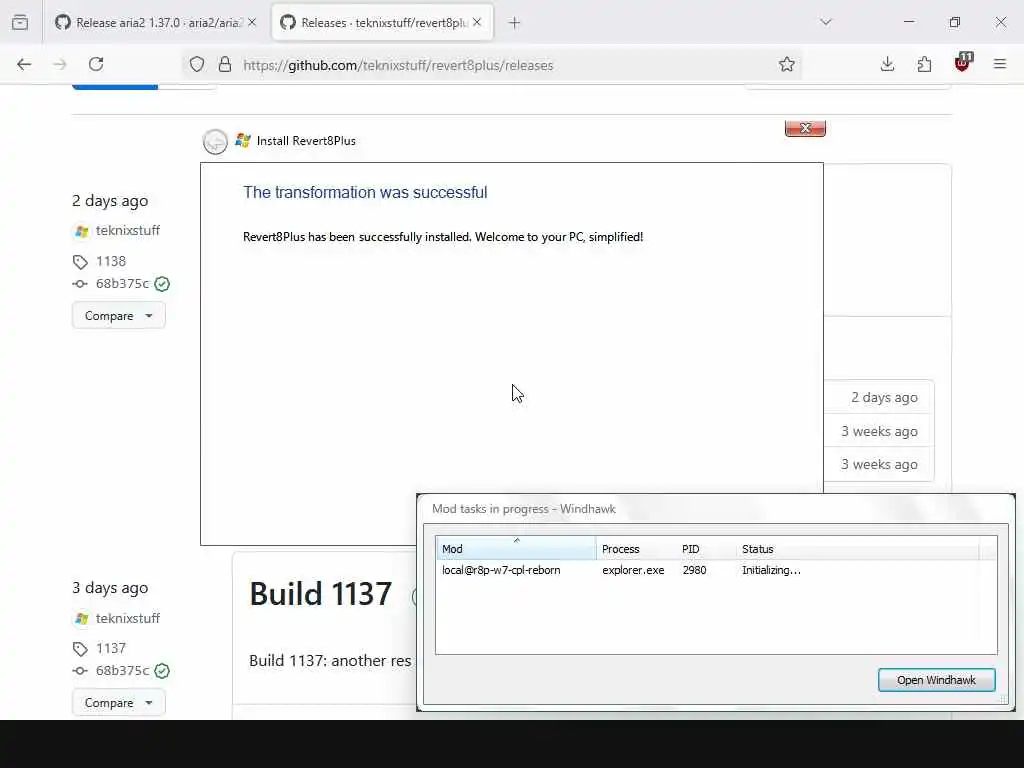Sort Windhawk tasks by PID column
Screen dimensions: 1024x768
point(707,549)
